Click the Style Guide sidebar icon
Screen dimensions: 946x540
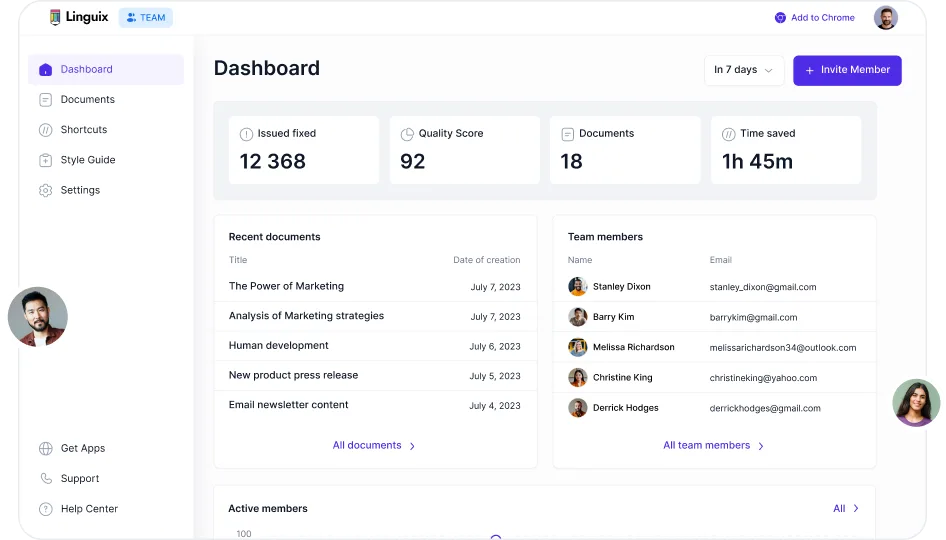[45, 160]
